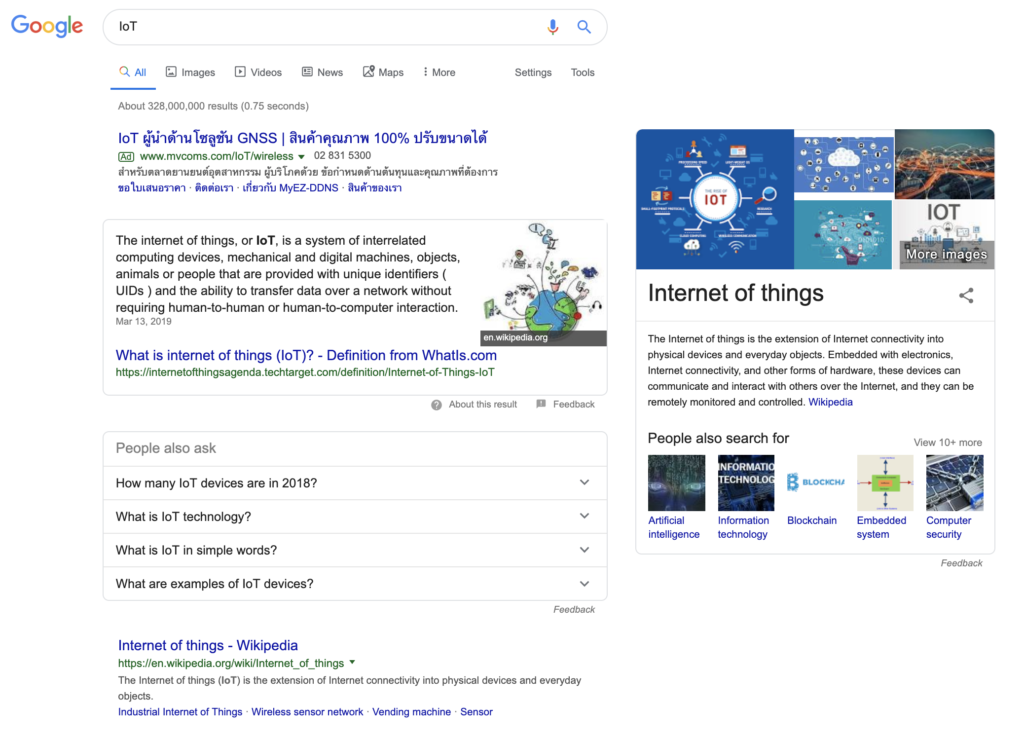Click the Ad badge icon

point(126,157)
